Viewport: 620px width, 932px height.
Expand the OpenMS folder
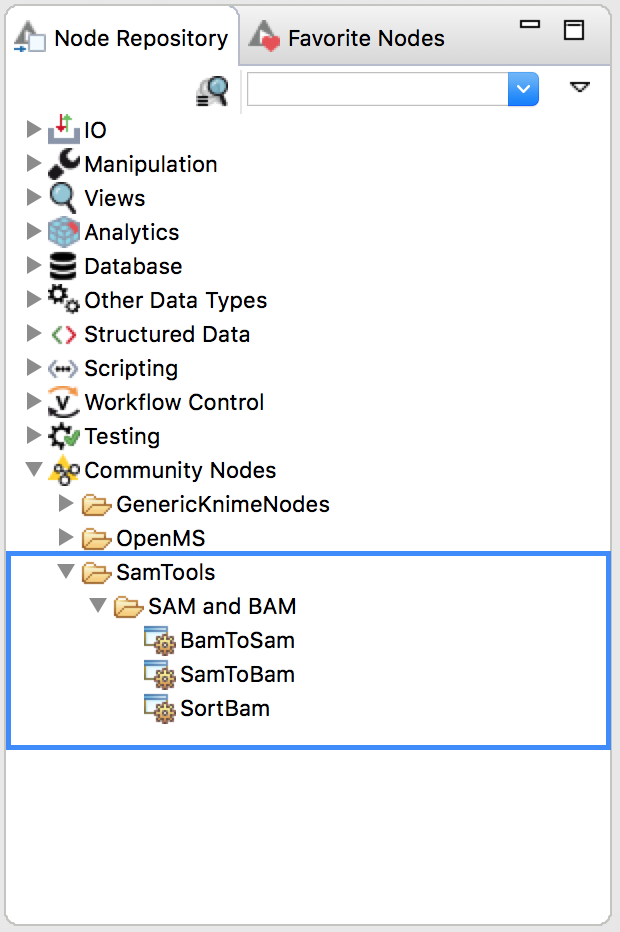pyautogui.click(x=66, y=538)
